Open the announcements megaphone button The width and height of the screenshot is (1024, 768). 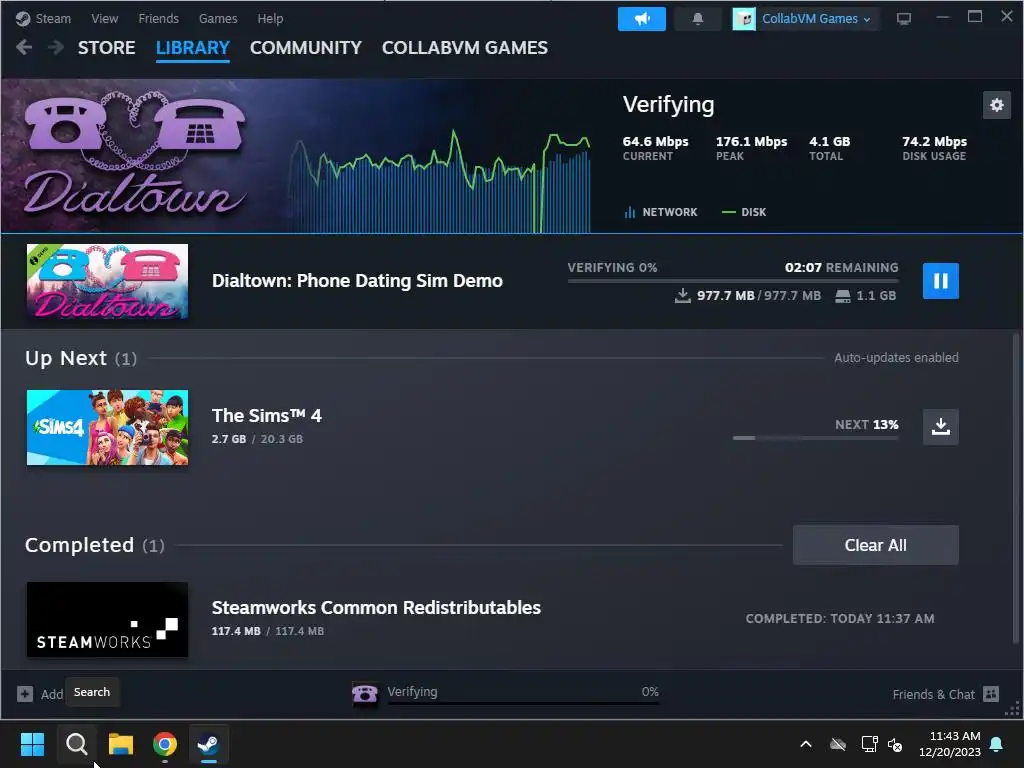pyautogui.click(x=641, y=19)
